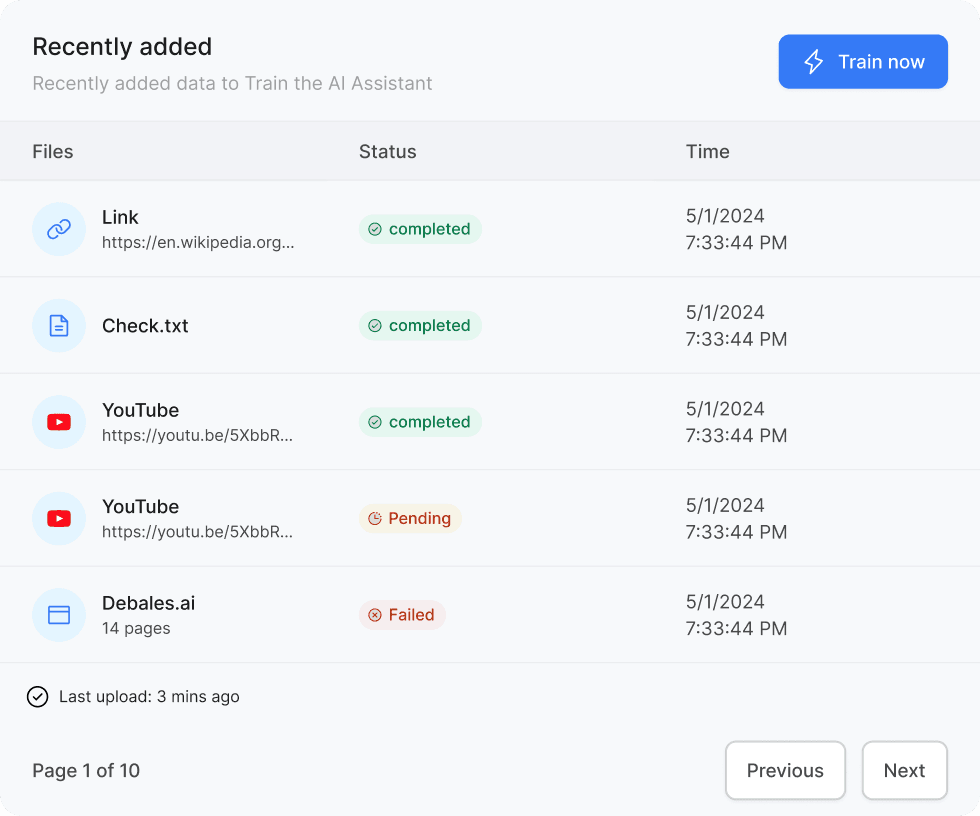This screenshot has height=816, width=980.
Task: Click the browser window icon beside Debales.ai
Action: tap(59, 615)
